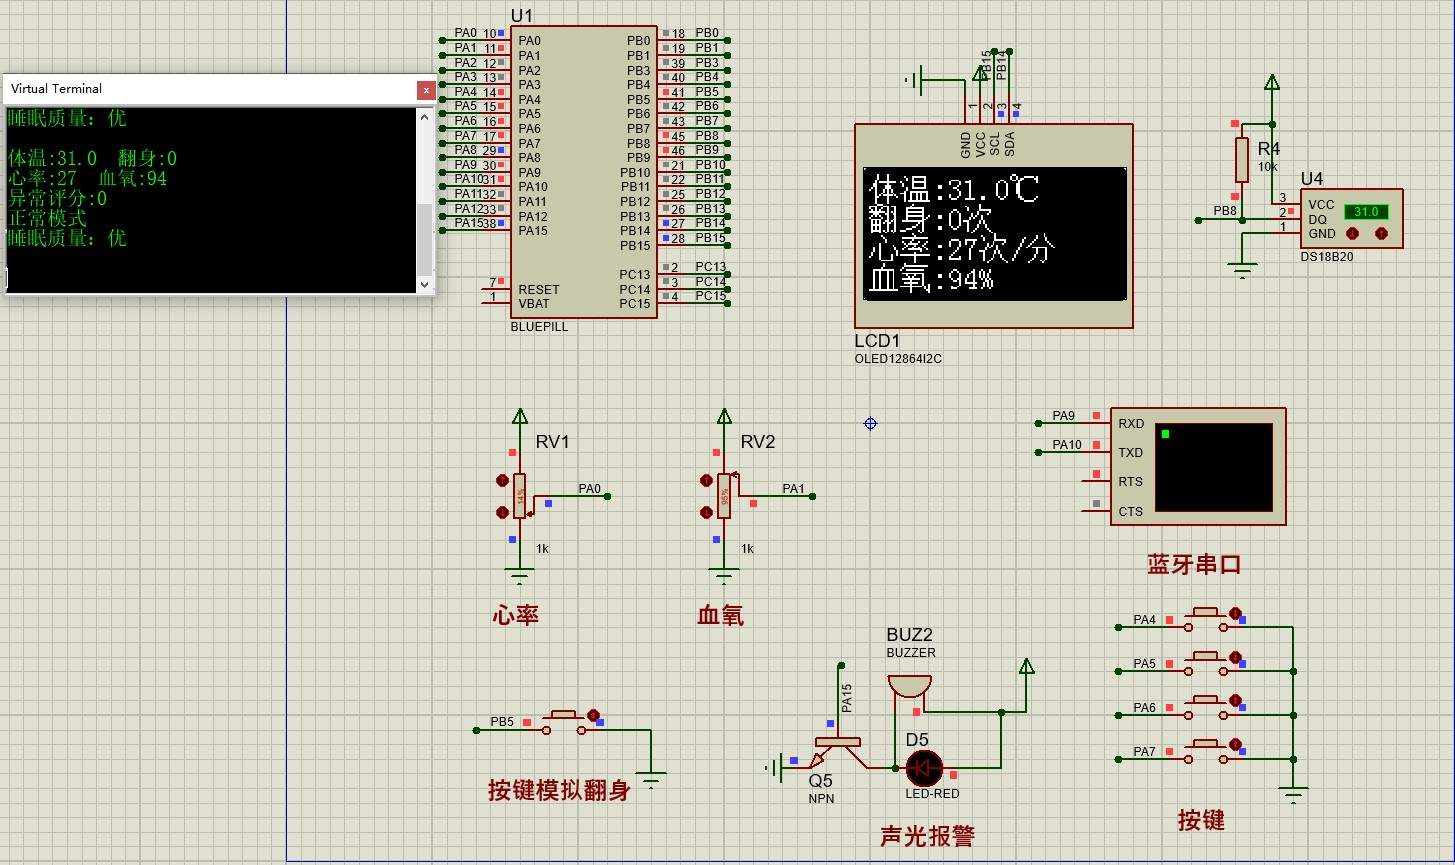The image size is (1455, 865).
Task: Select the RV1 potentiometer resistor body
Action: pos(519,496)
